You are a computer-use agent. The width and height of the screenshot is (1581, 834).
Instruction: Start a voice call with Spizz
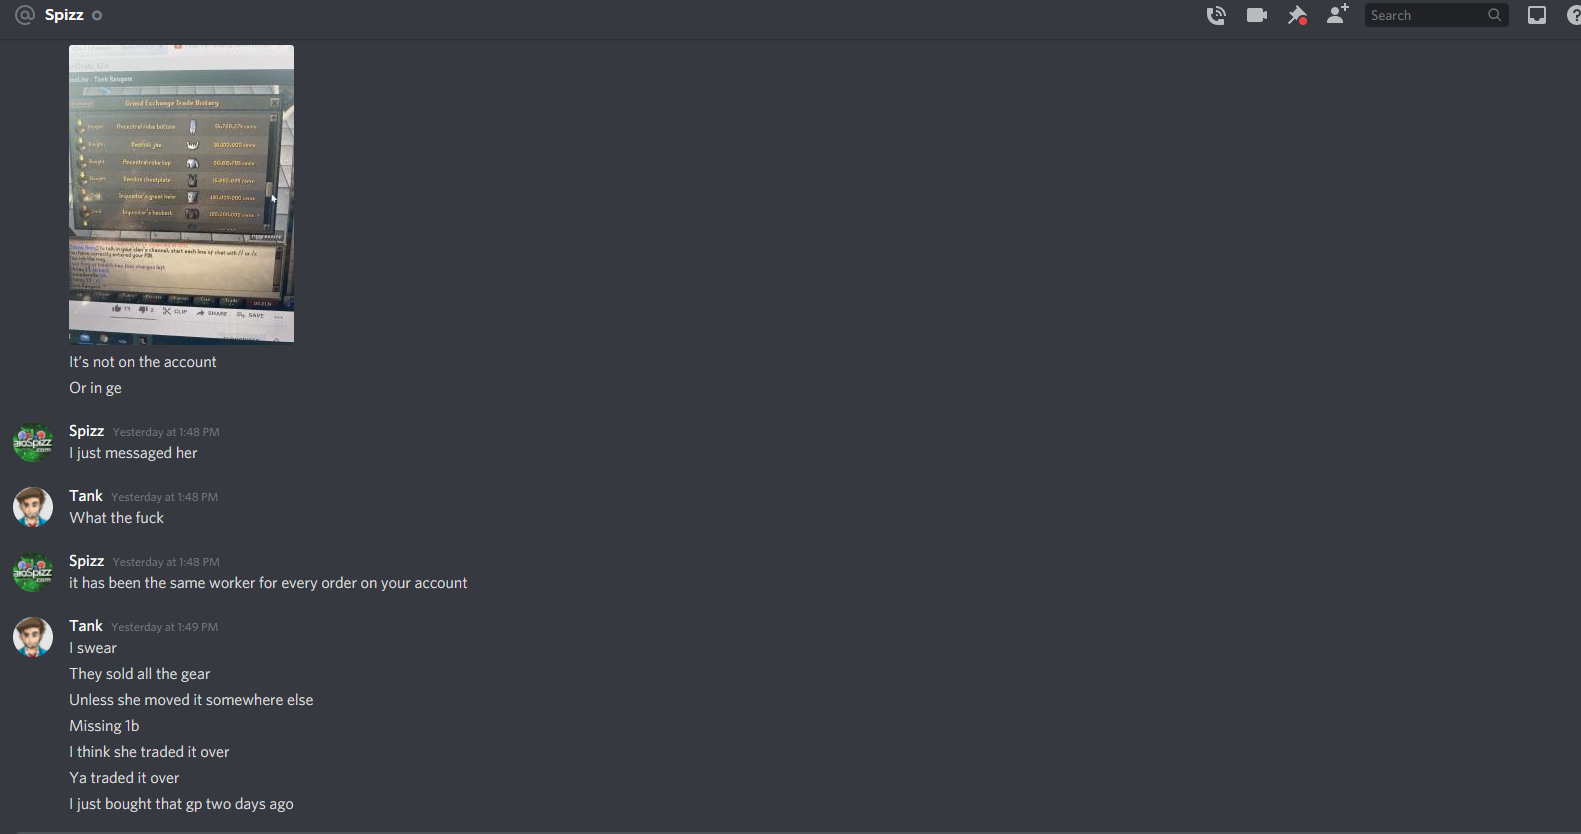tap(1216, 15)
